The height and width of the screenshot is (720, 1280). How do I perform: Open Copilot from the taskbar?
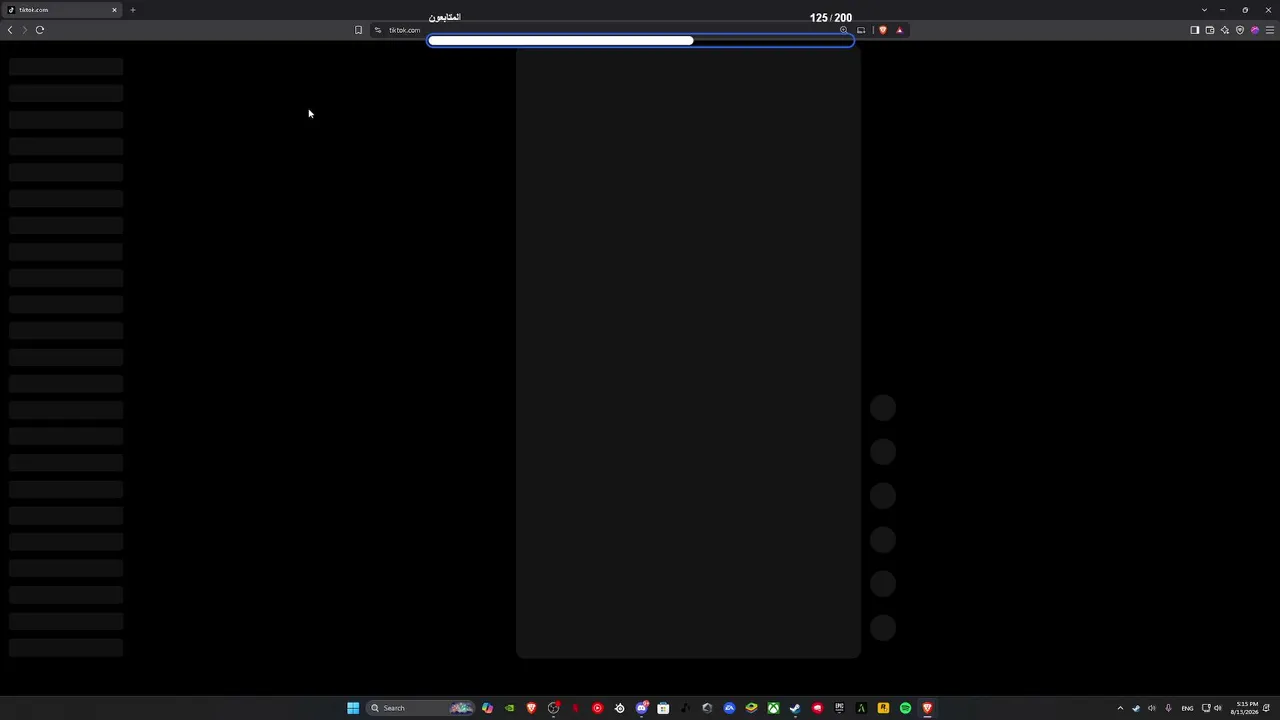(487, 708)
